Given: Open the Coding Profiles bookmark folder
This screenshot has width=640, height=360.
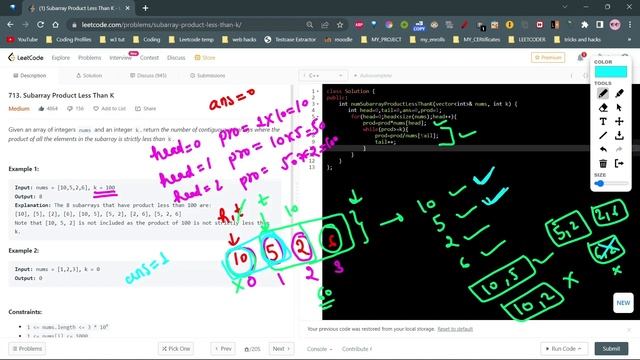Looking at the screenshot, I should (69, 40).
